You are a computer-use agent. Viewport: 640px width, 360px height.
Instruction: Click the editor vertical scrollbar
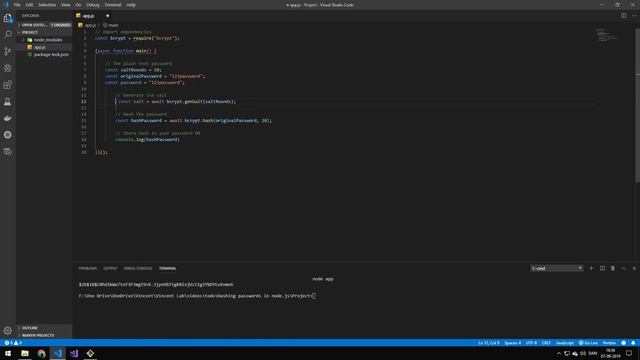click(x=637, y=106)
